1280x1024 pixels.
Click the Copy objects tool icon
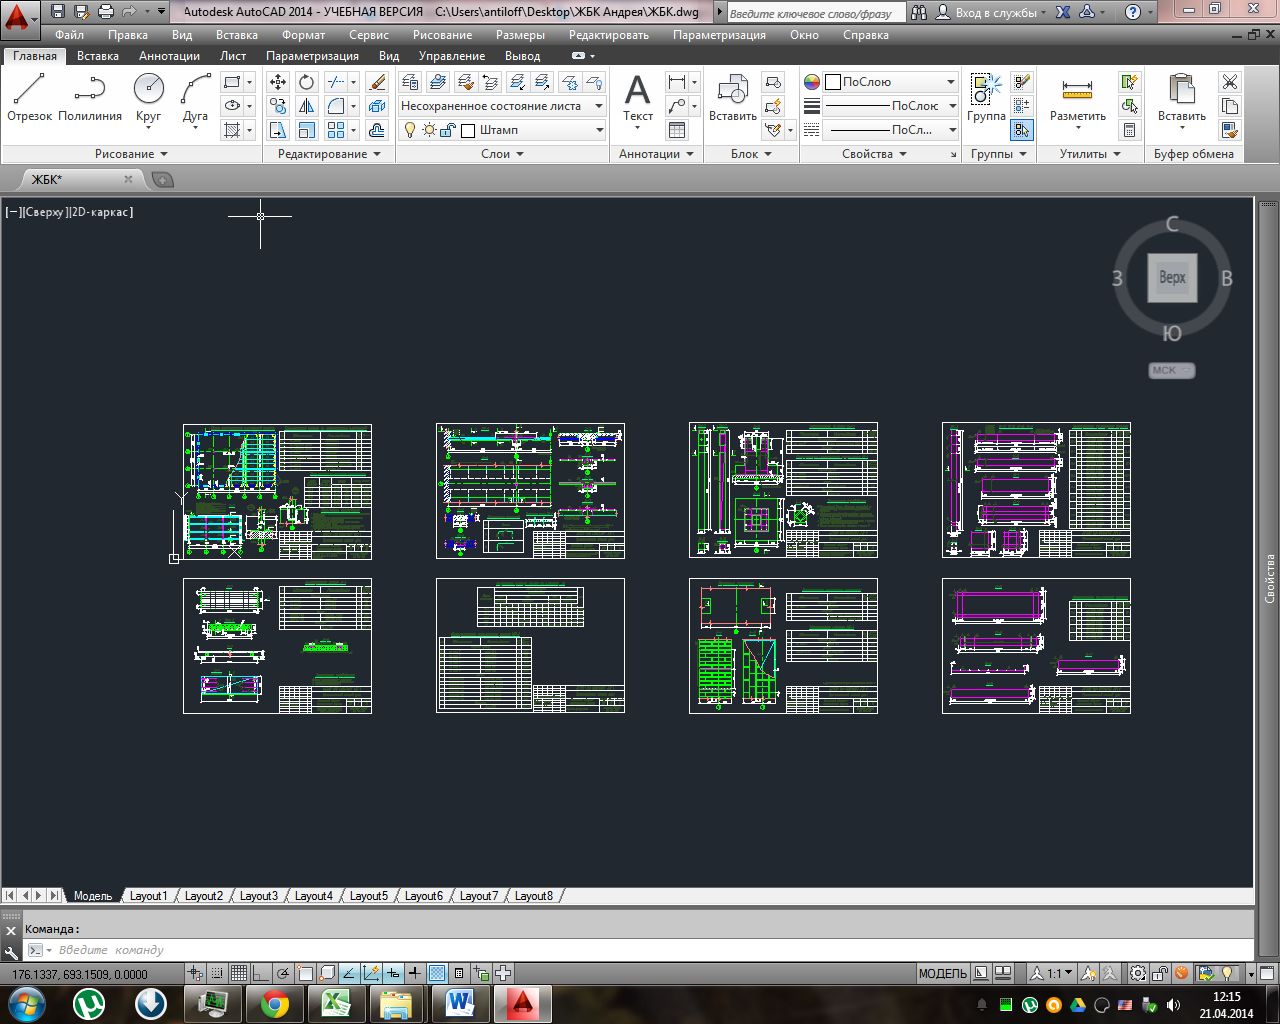[x=278, y=106]
